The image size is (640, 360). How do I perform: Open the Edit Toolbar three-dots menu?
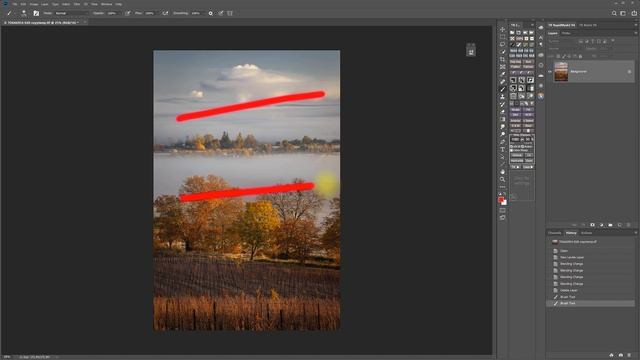tap(502, 187)
